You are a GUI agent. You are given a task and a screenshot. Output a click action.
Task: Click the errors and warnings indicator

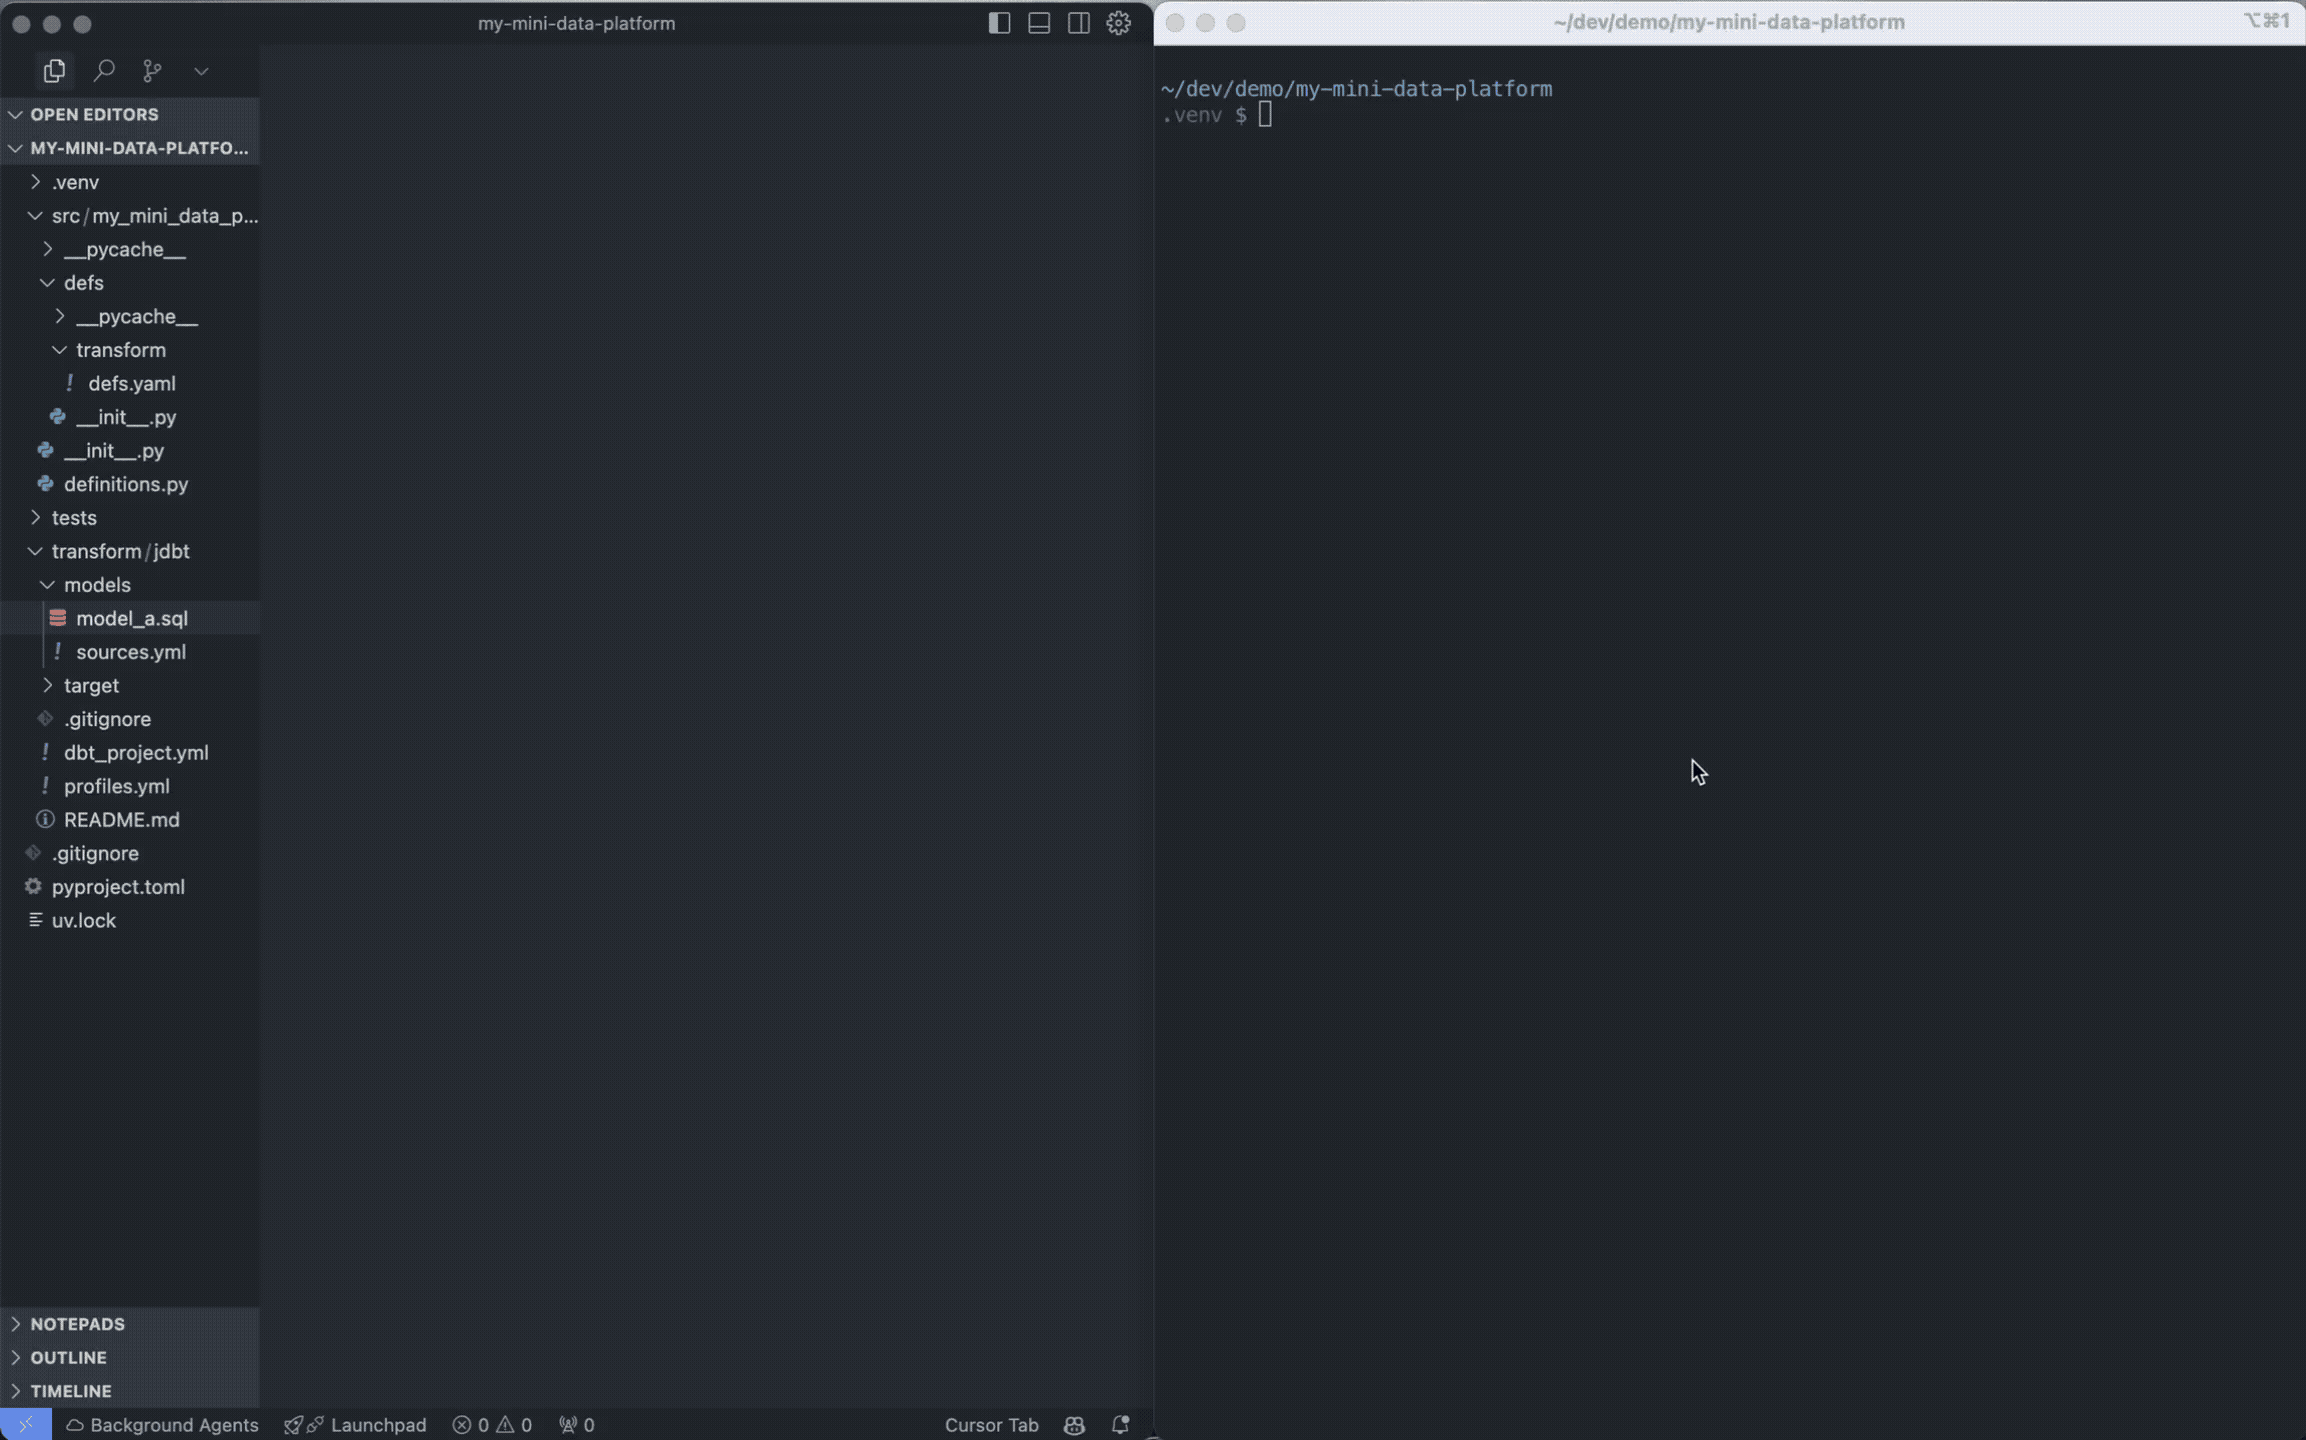492,1424
